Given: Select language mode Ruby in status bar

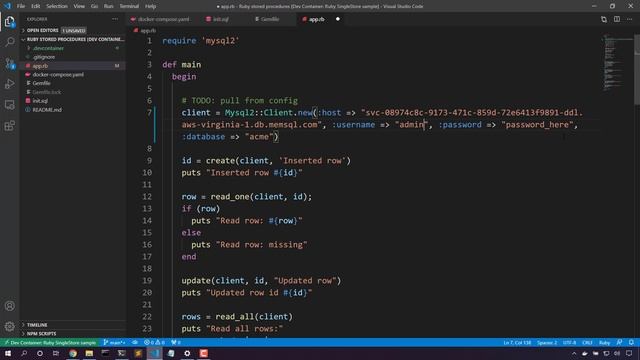Looking at the screenshot, I should 604,342.
